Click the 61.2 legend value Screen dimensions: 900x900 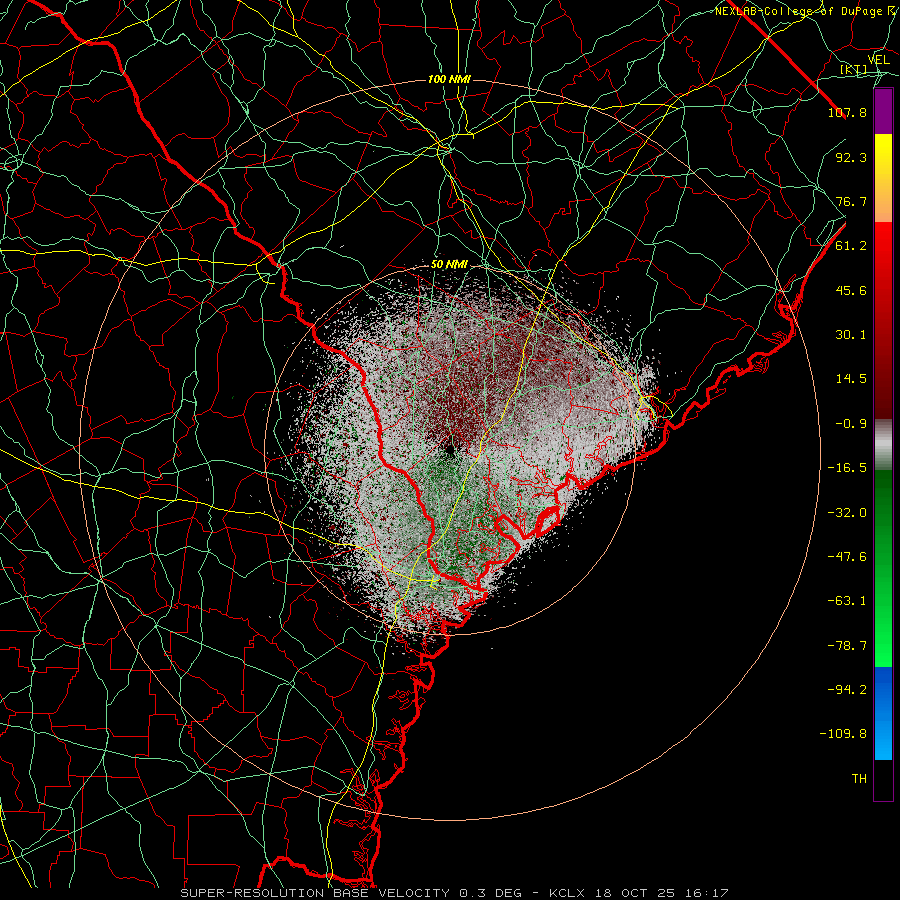pyautogui.click(x=851, y=246)
